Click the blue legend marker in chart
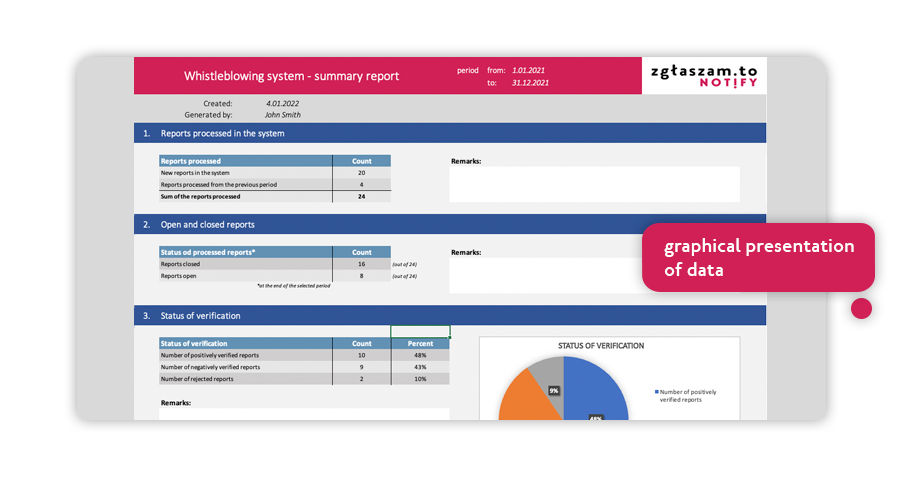 click(x=655, y=392)
